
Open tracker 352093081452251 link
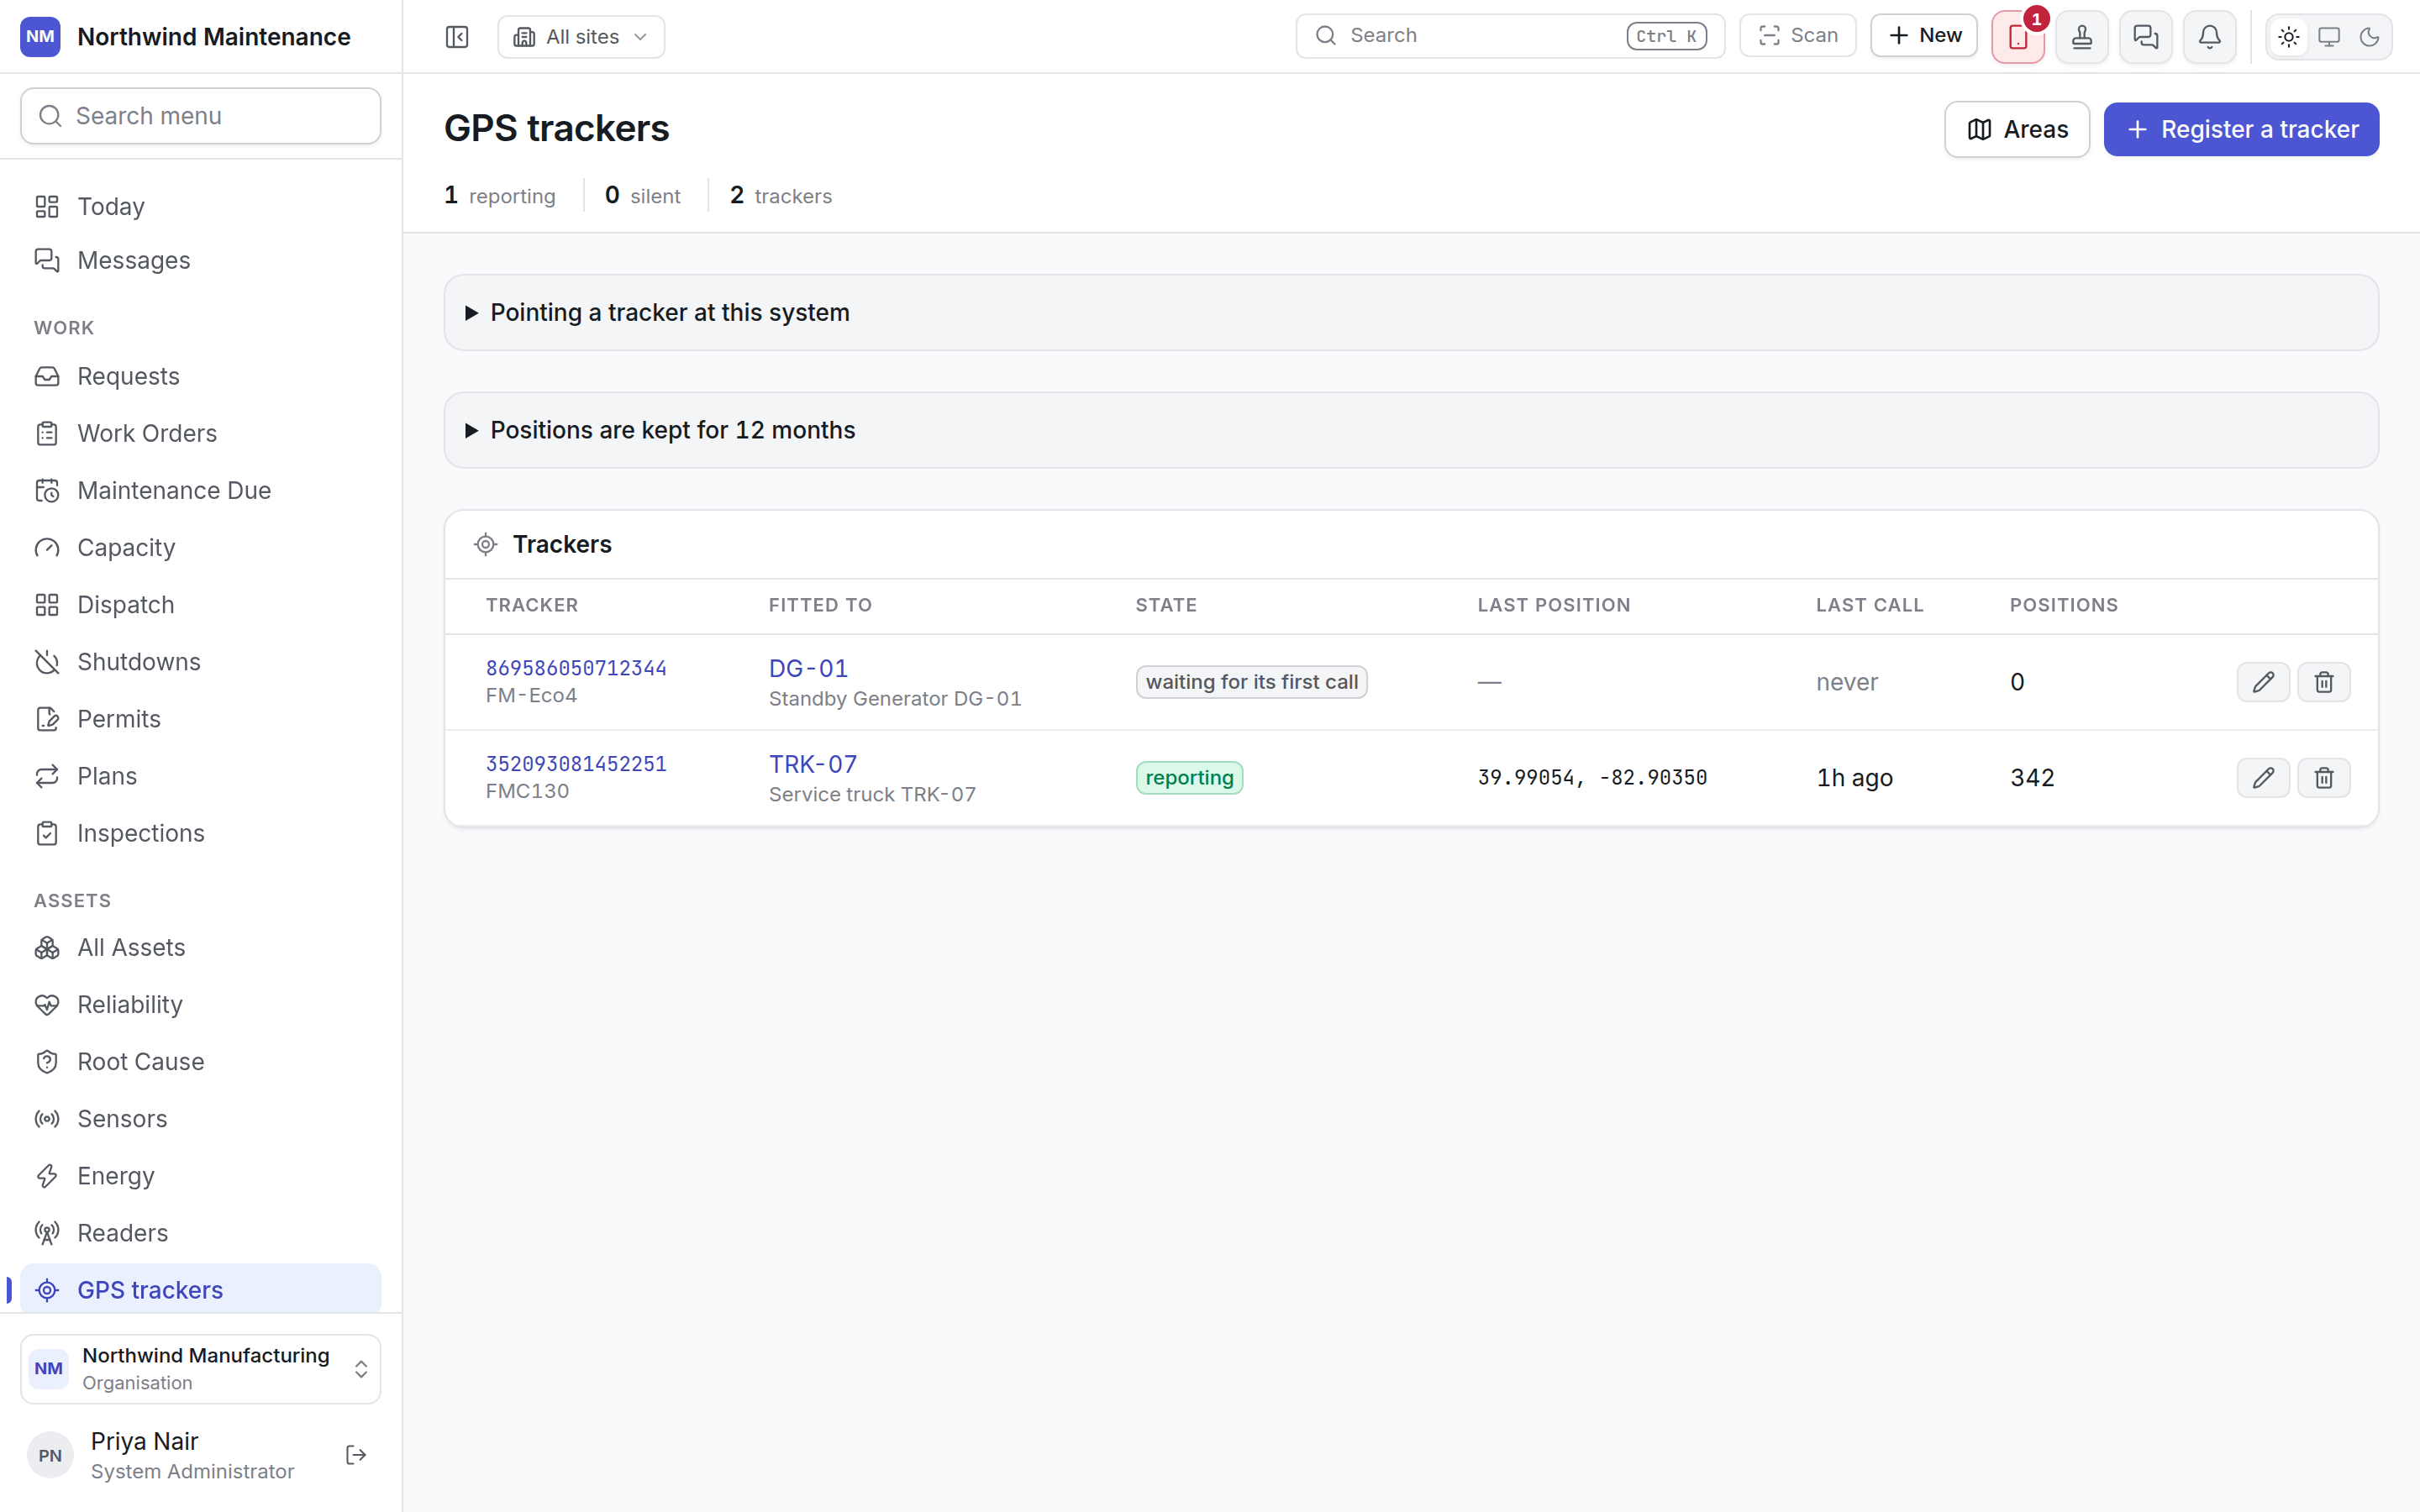pos(576,764)
